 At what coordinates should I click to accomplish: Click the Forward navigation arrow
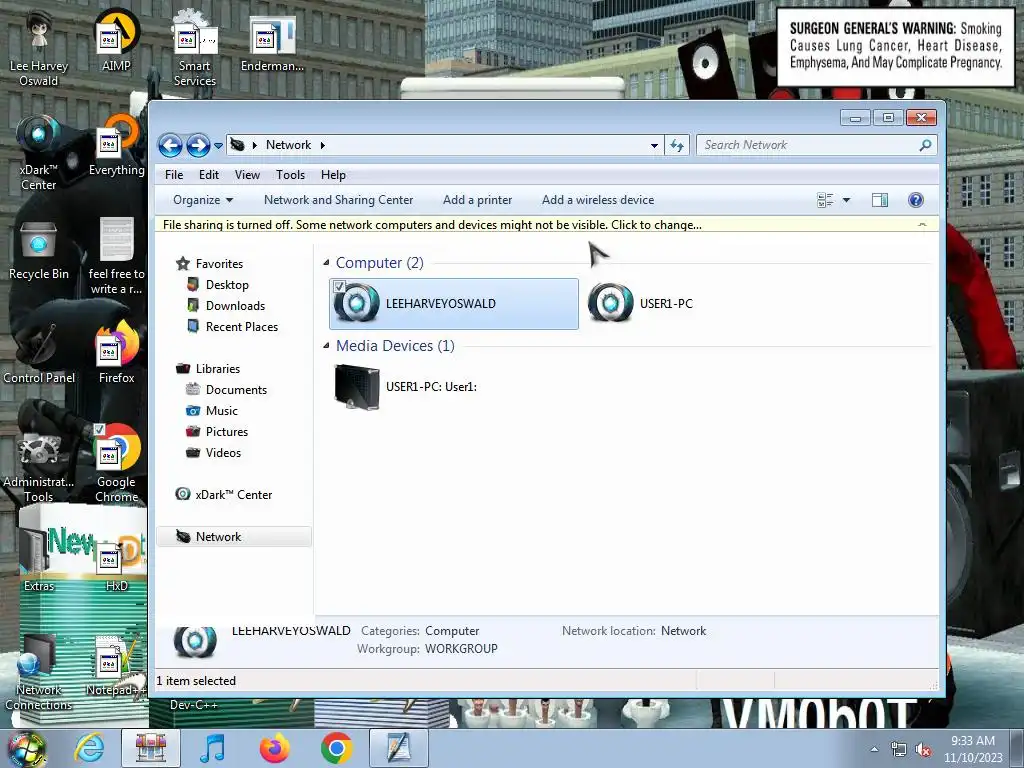[x=198, y=145]
